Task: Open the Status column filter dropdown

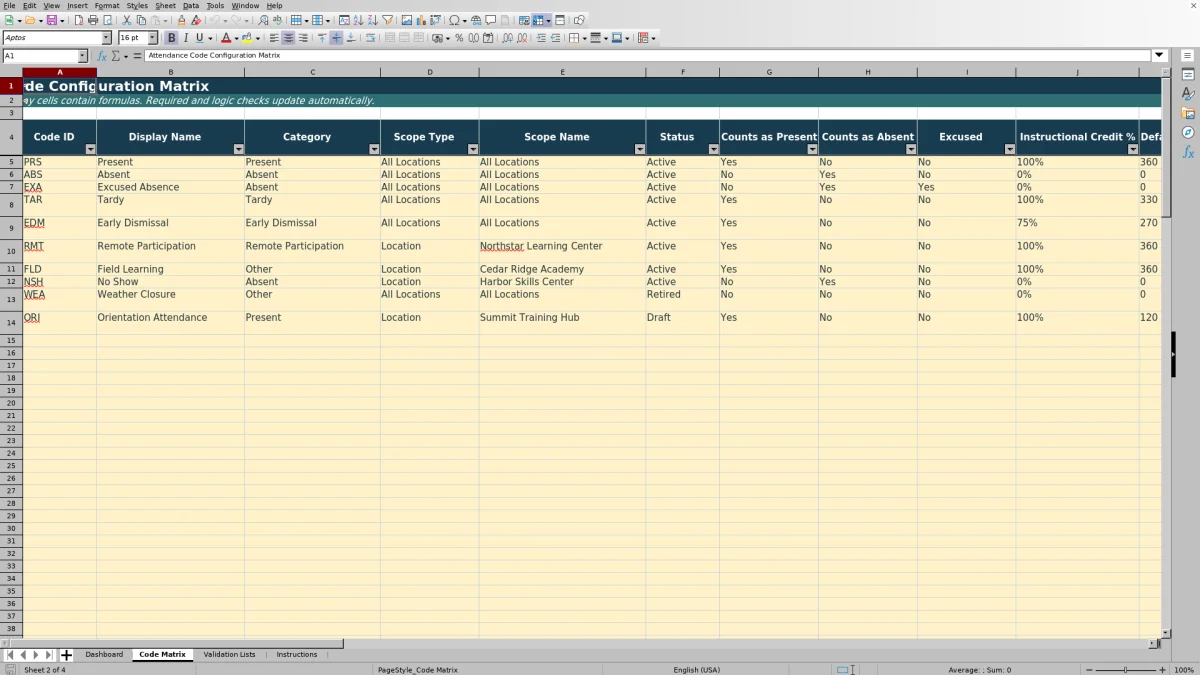Action: 713,149
